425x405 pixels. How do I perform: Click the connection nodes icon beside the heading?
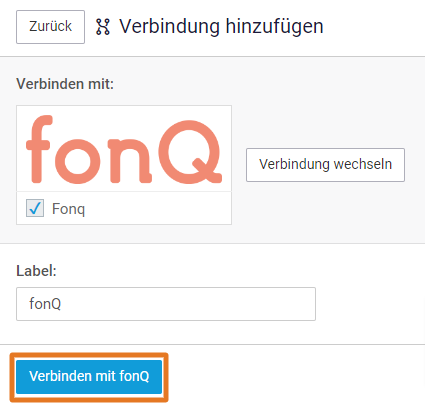[x=103, y=27]
